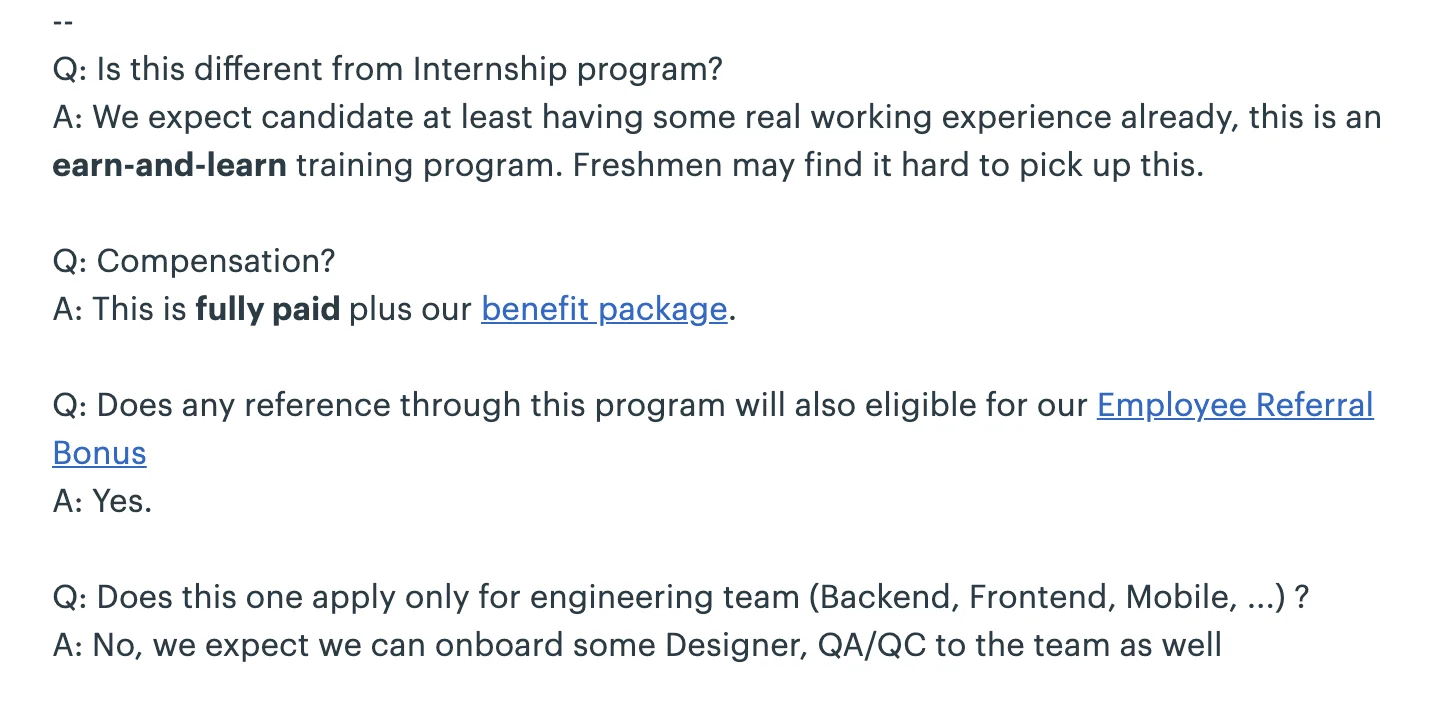
Task: Click the answer Yes text
Action: (x=102, y=501)
